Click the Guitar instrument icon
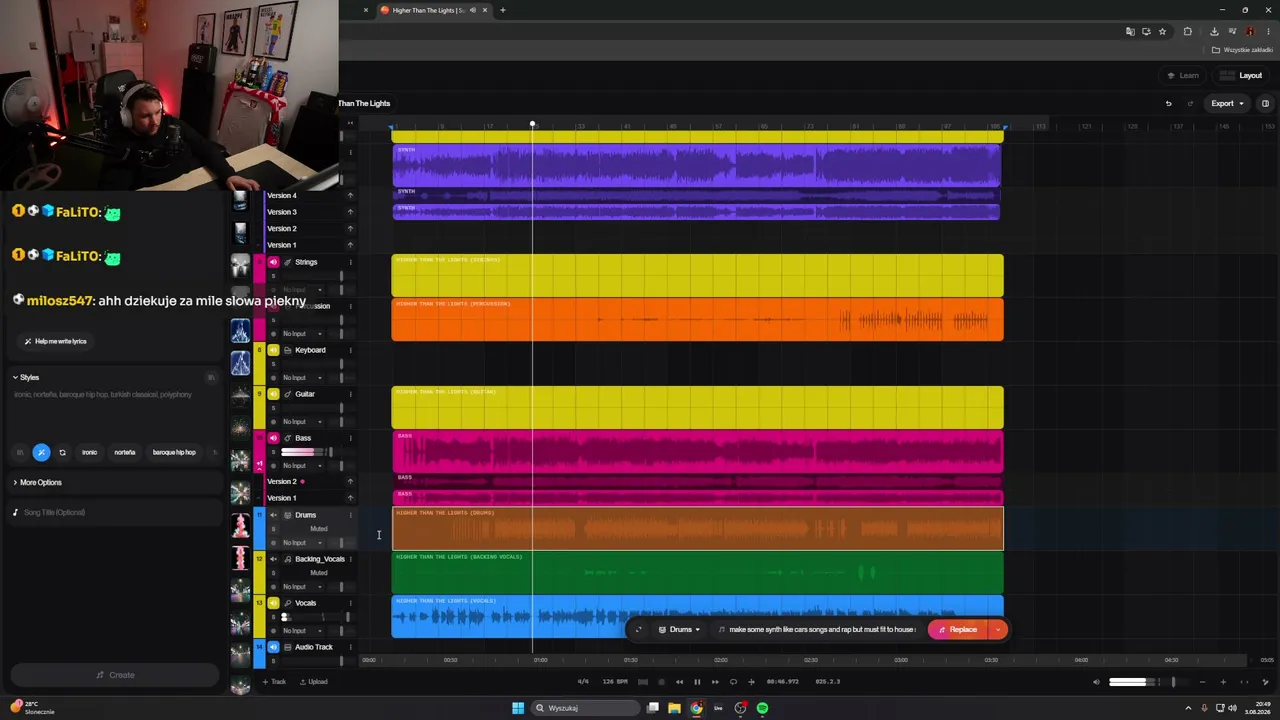This screenshot has width=1280, height=720. (x=287, y=394)
